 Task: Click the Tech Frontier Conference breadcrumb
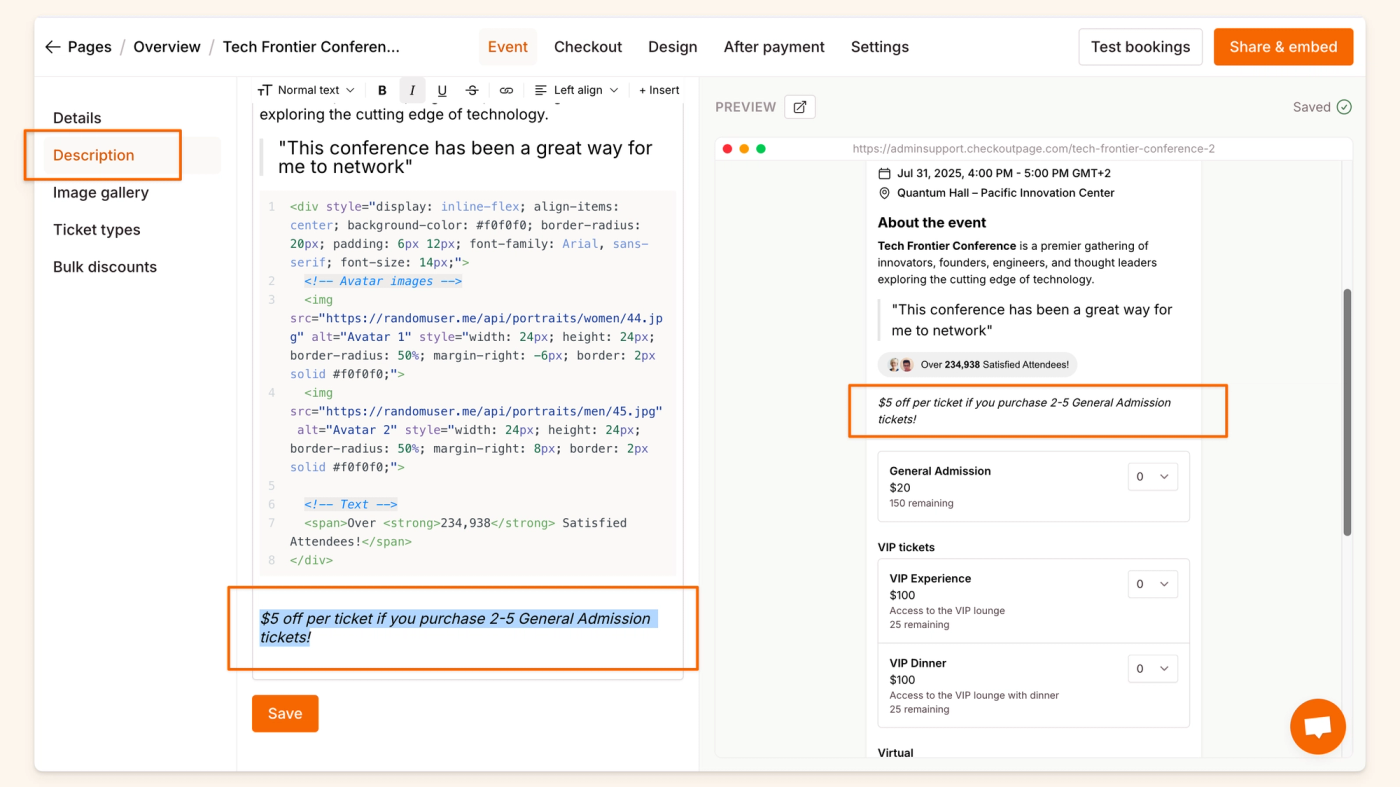(x=311, y=47)
